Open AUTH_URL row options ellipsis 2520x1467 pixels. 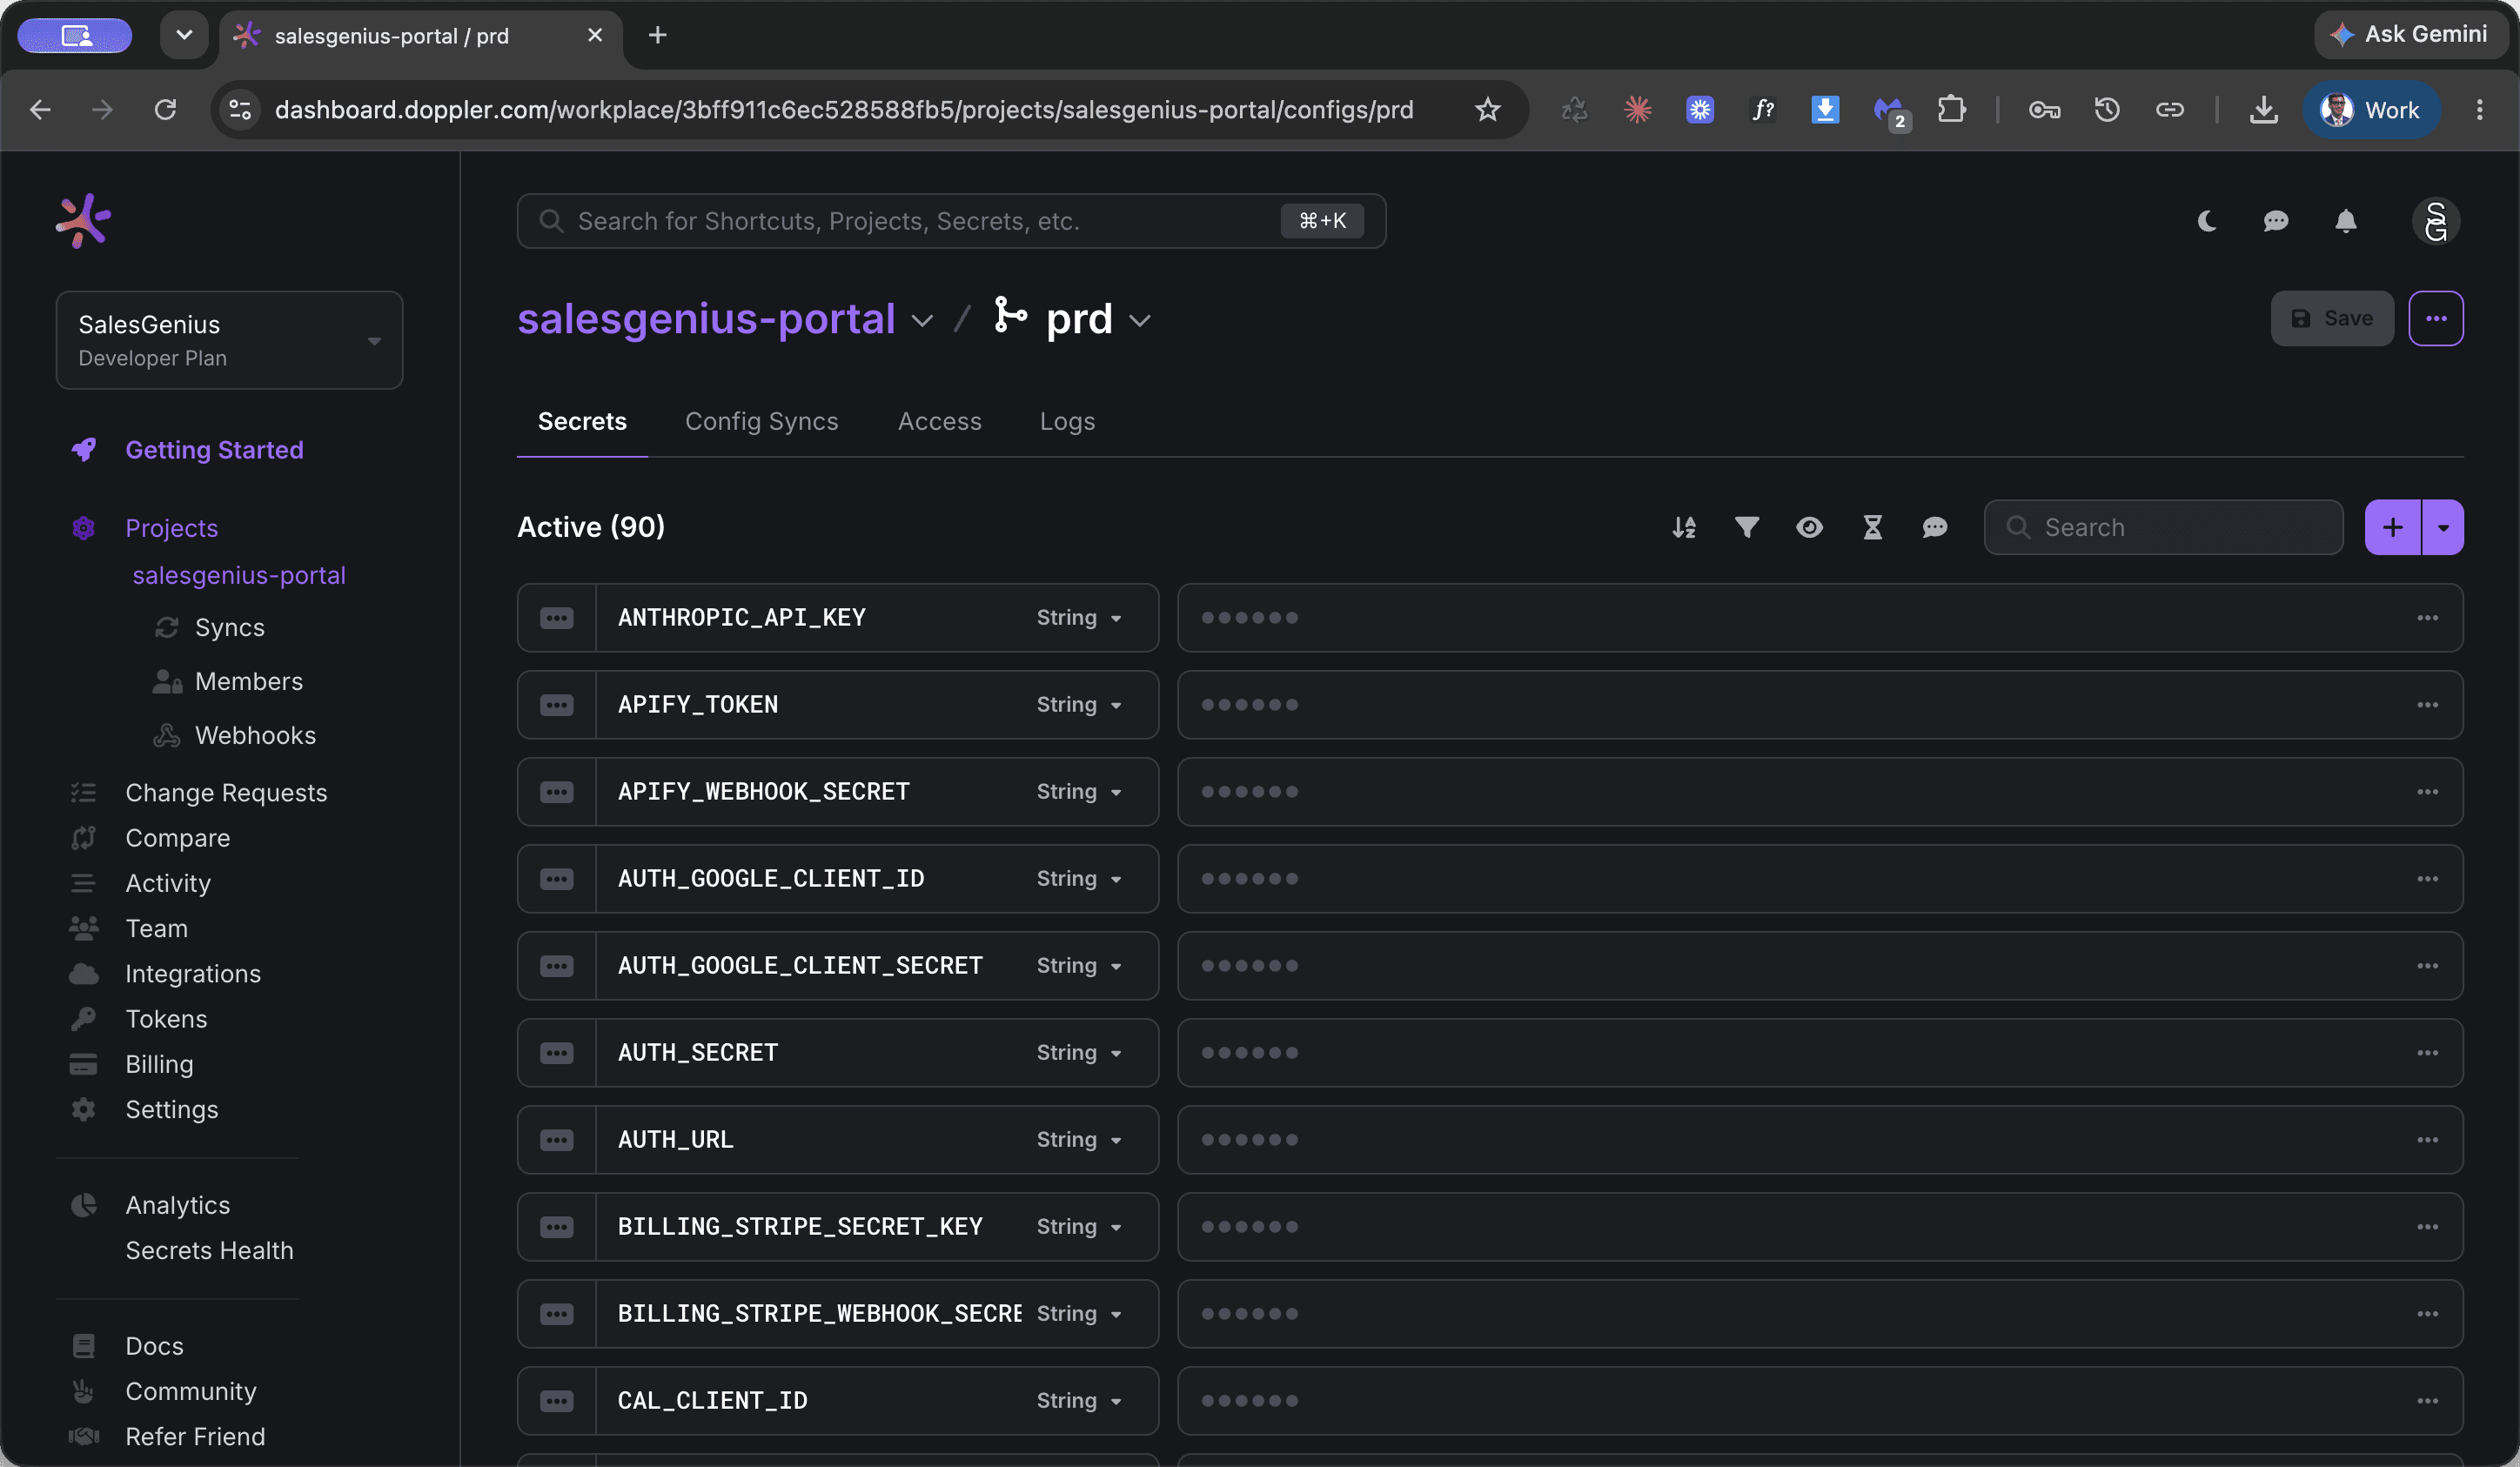click(x=2427, y=1140)
